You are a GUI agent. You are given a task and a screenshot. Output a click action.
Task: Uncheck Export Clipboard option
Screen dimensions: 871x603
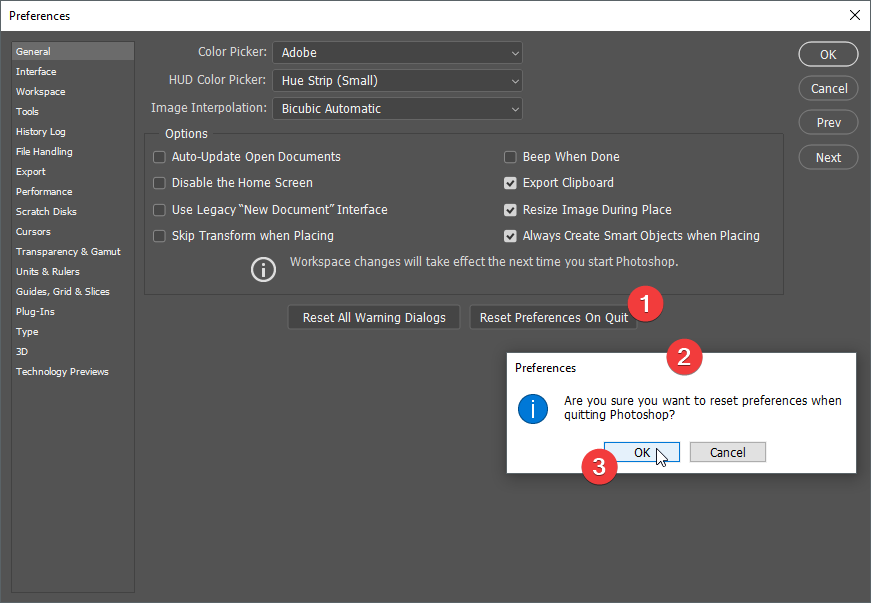(x=510, y=183)
